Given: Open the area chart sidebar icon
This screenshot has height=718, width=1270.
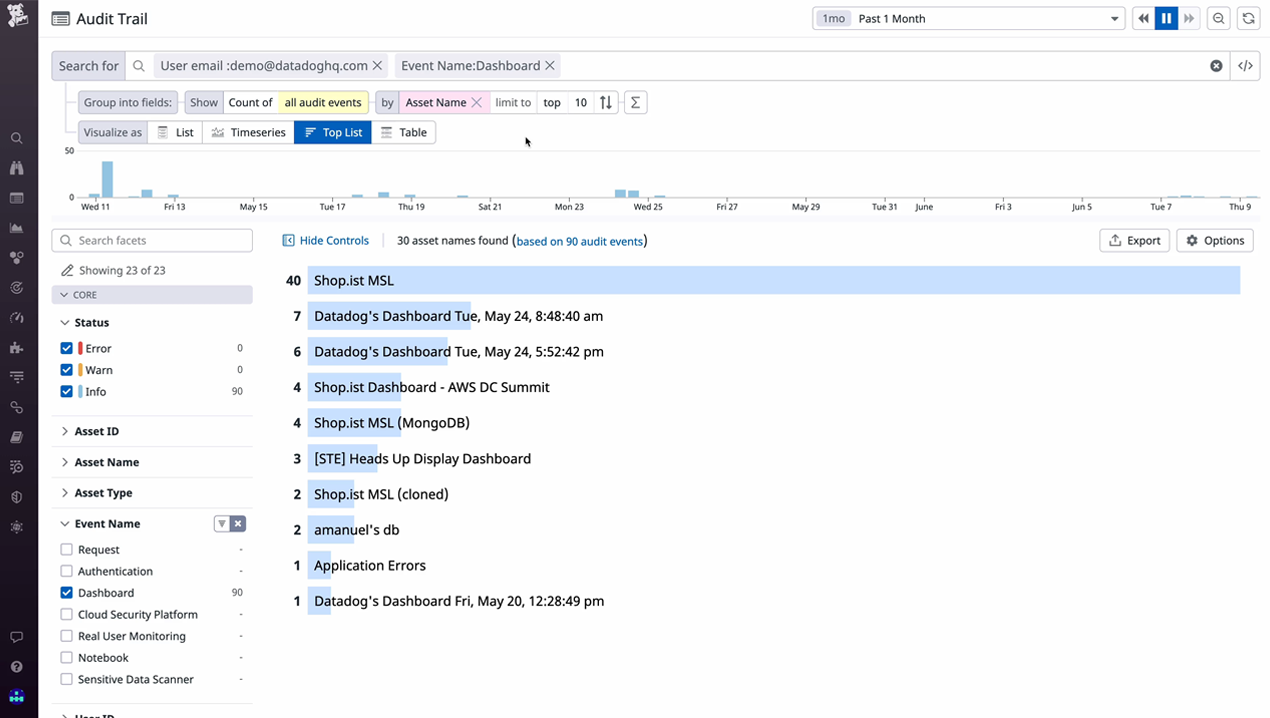Looking at the screenshot, I should point(17,228).
